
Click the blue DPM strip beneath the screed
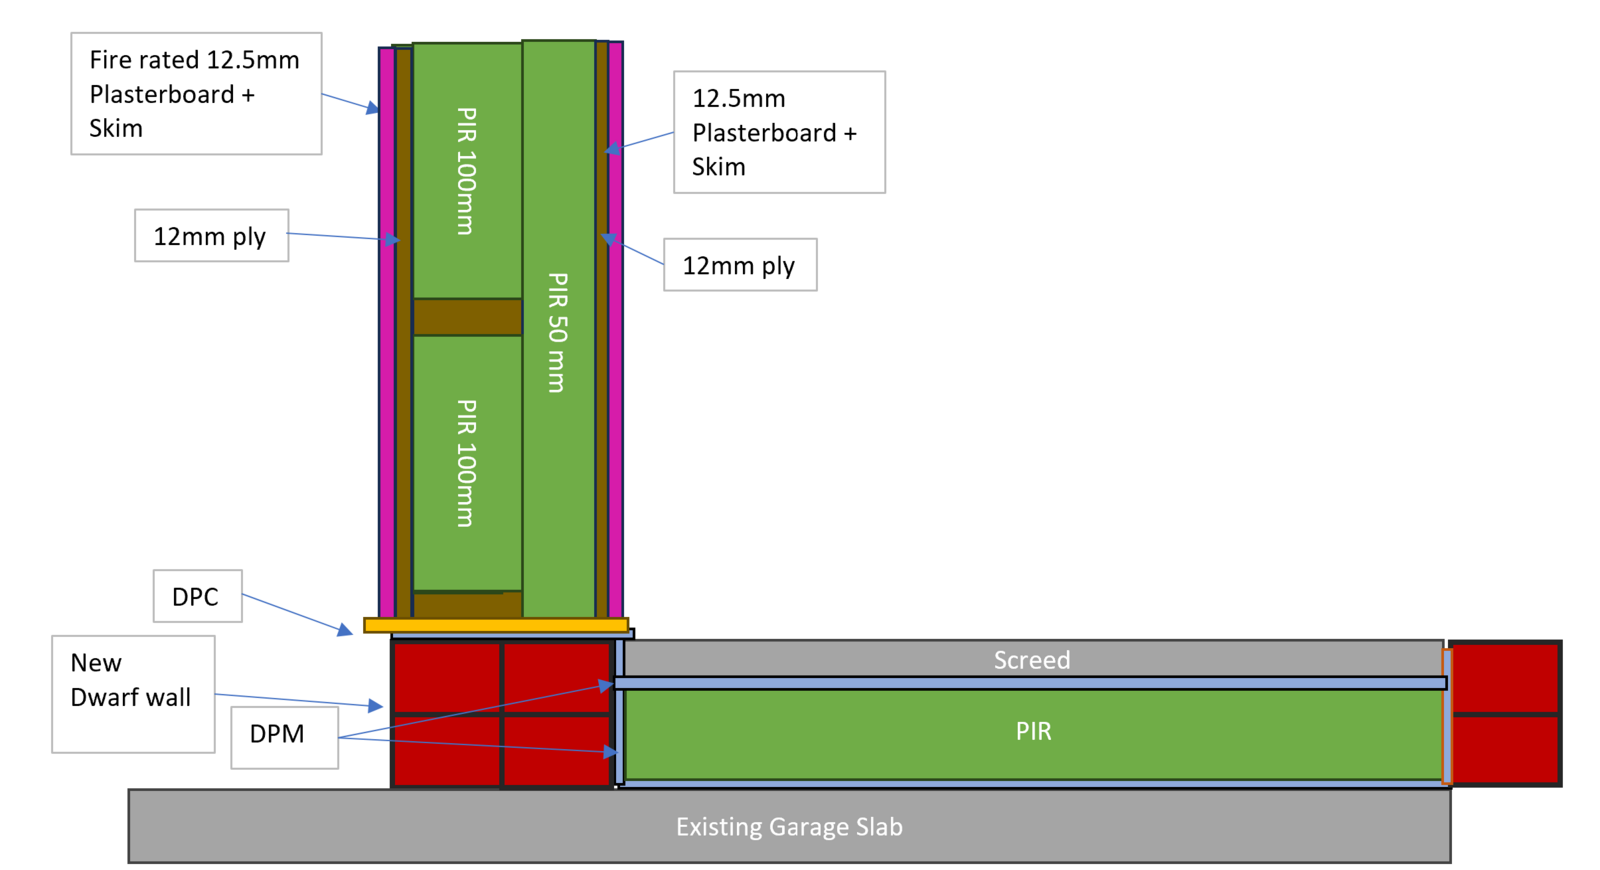click(1030, 683)
